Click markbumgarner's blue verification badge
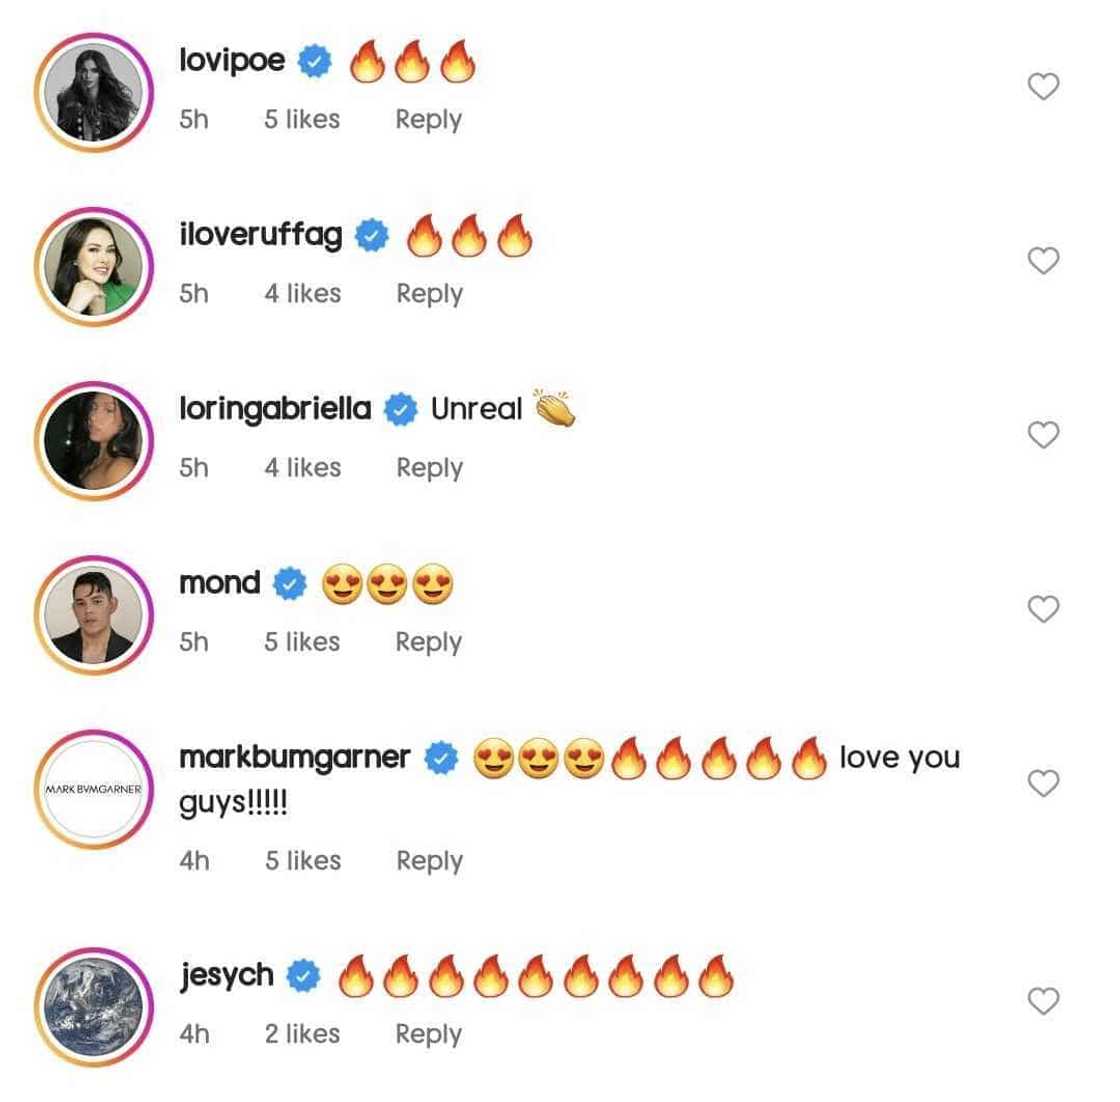1120x1102 pixels. (440, 757)
